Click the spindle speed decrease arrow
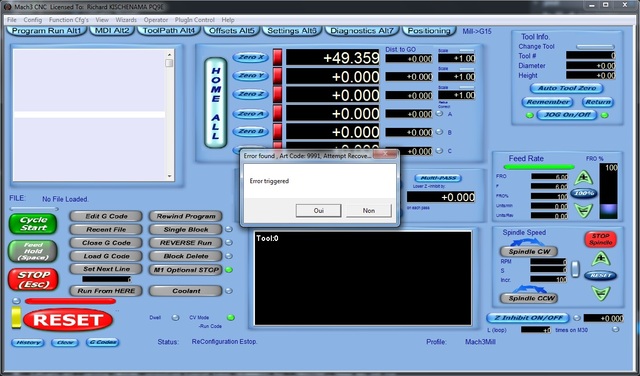 tap(601, 293)
